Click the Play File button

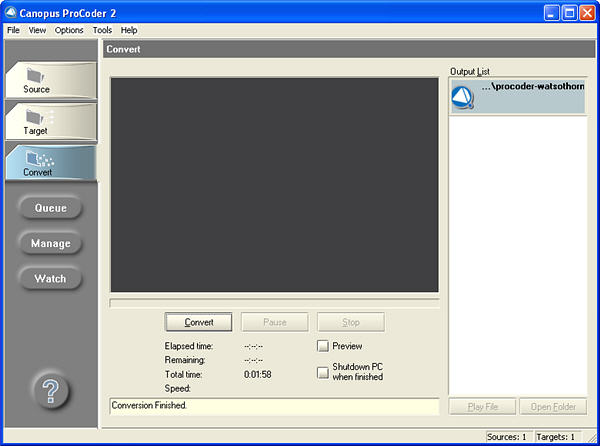pos(483,407)
